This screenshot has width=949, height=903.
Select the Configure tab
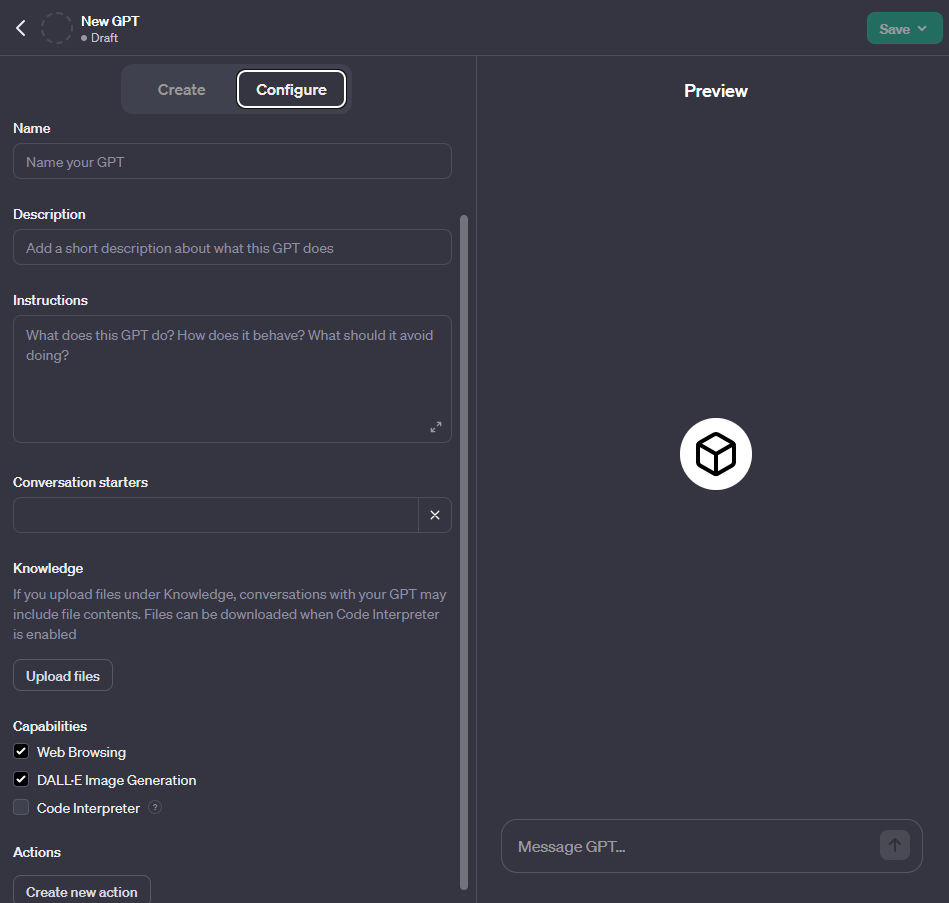291,90
